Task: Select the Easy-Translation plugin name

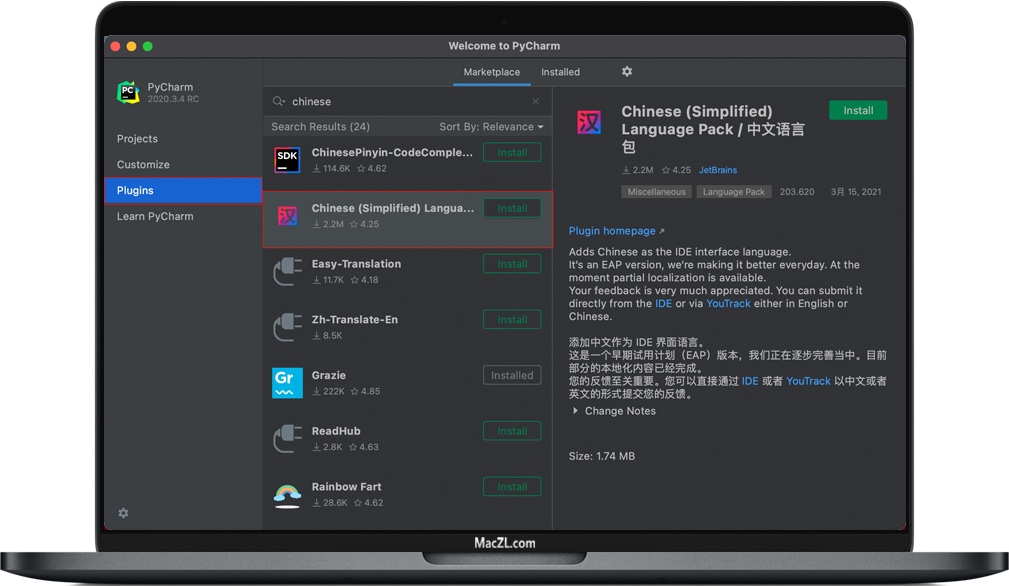Action: click(x=356, y=264)
